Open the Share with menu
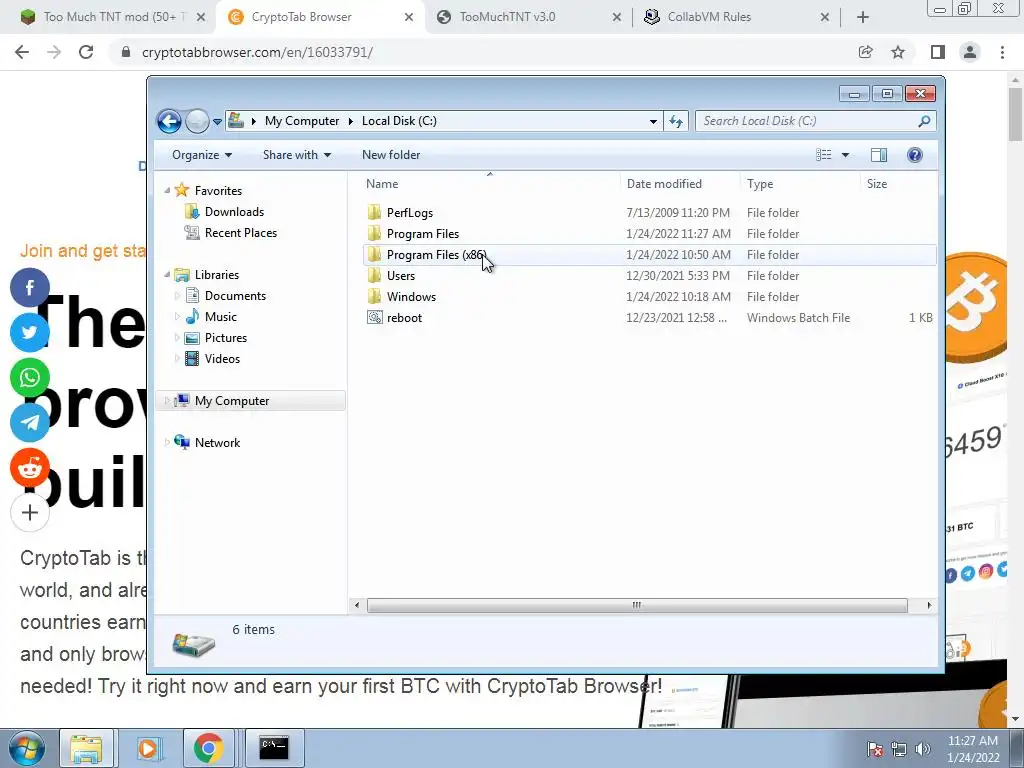 pyautogui.click(x=297, y=155)
